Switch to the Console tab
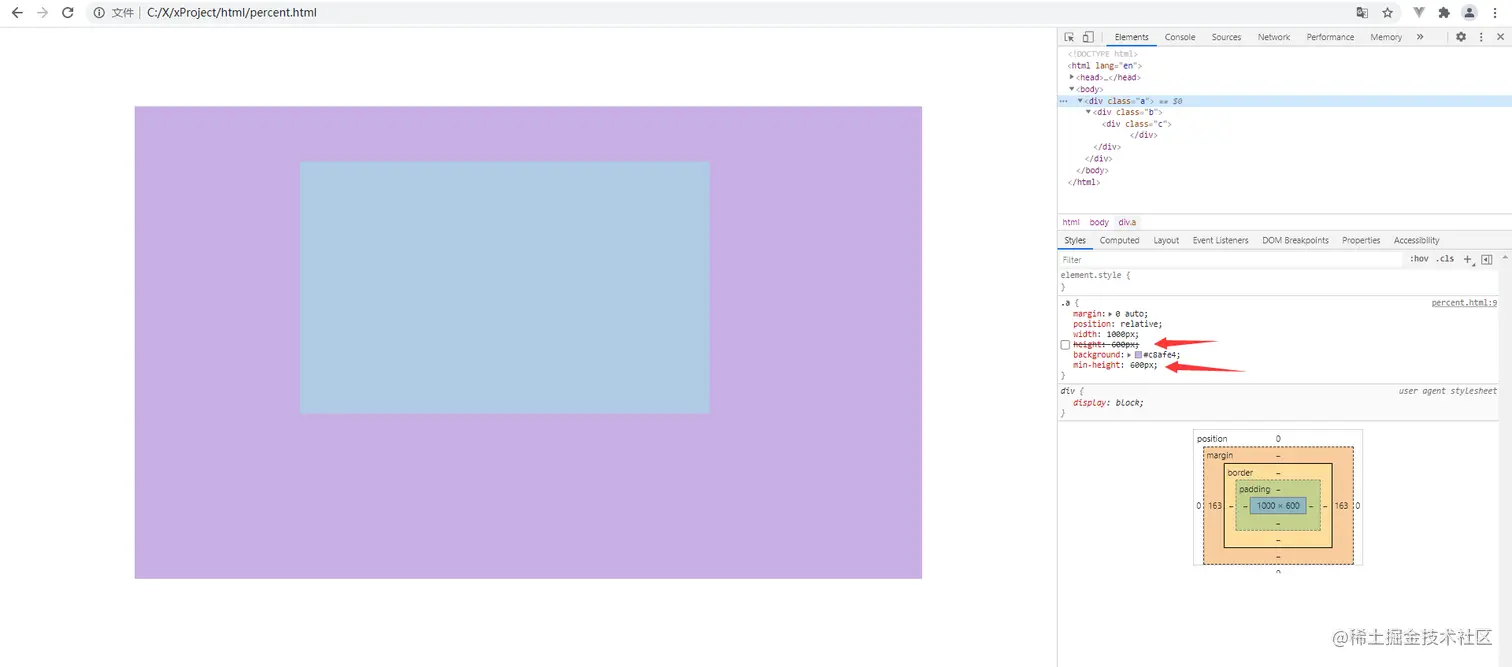 click(x=1179, y=37)
